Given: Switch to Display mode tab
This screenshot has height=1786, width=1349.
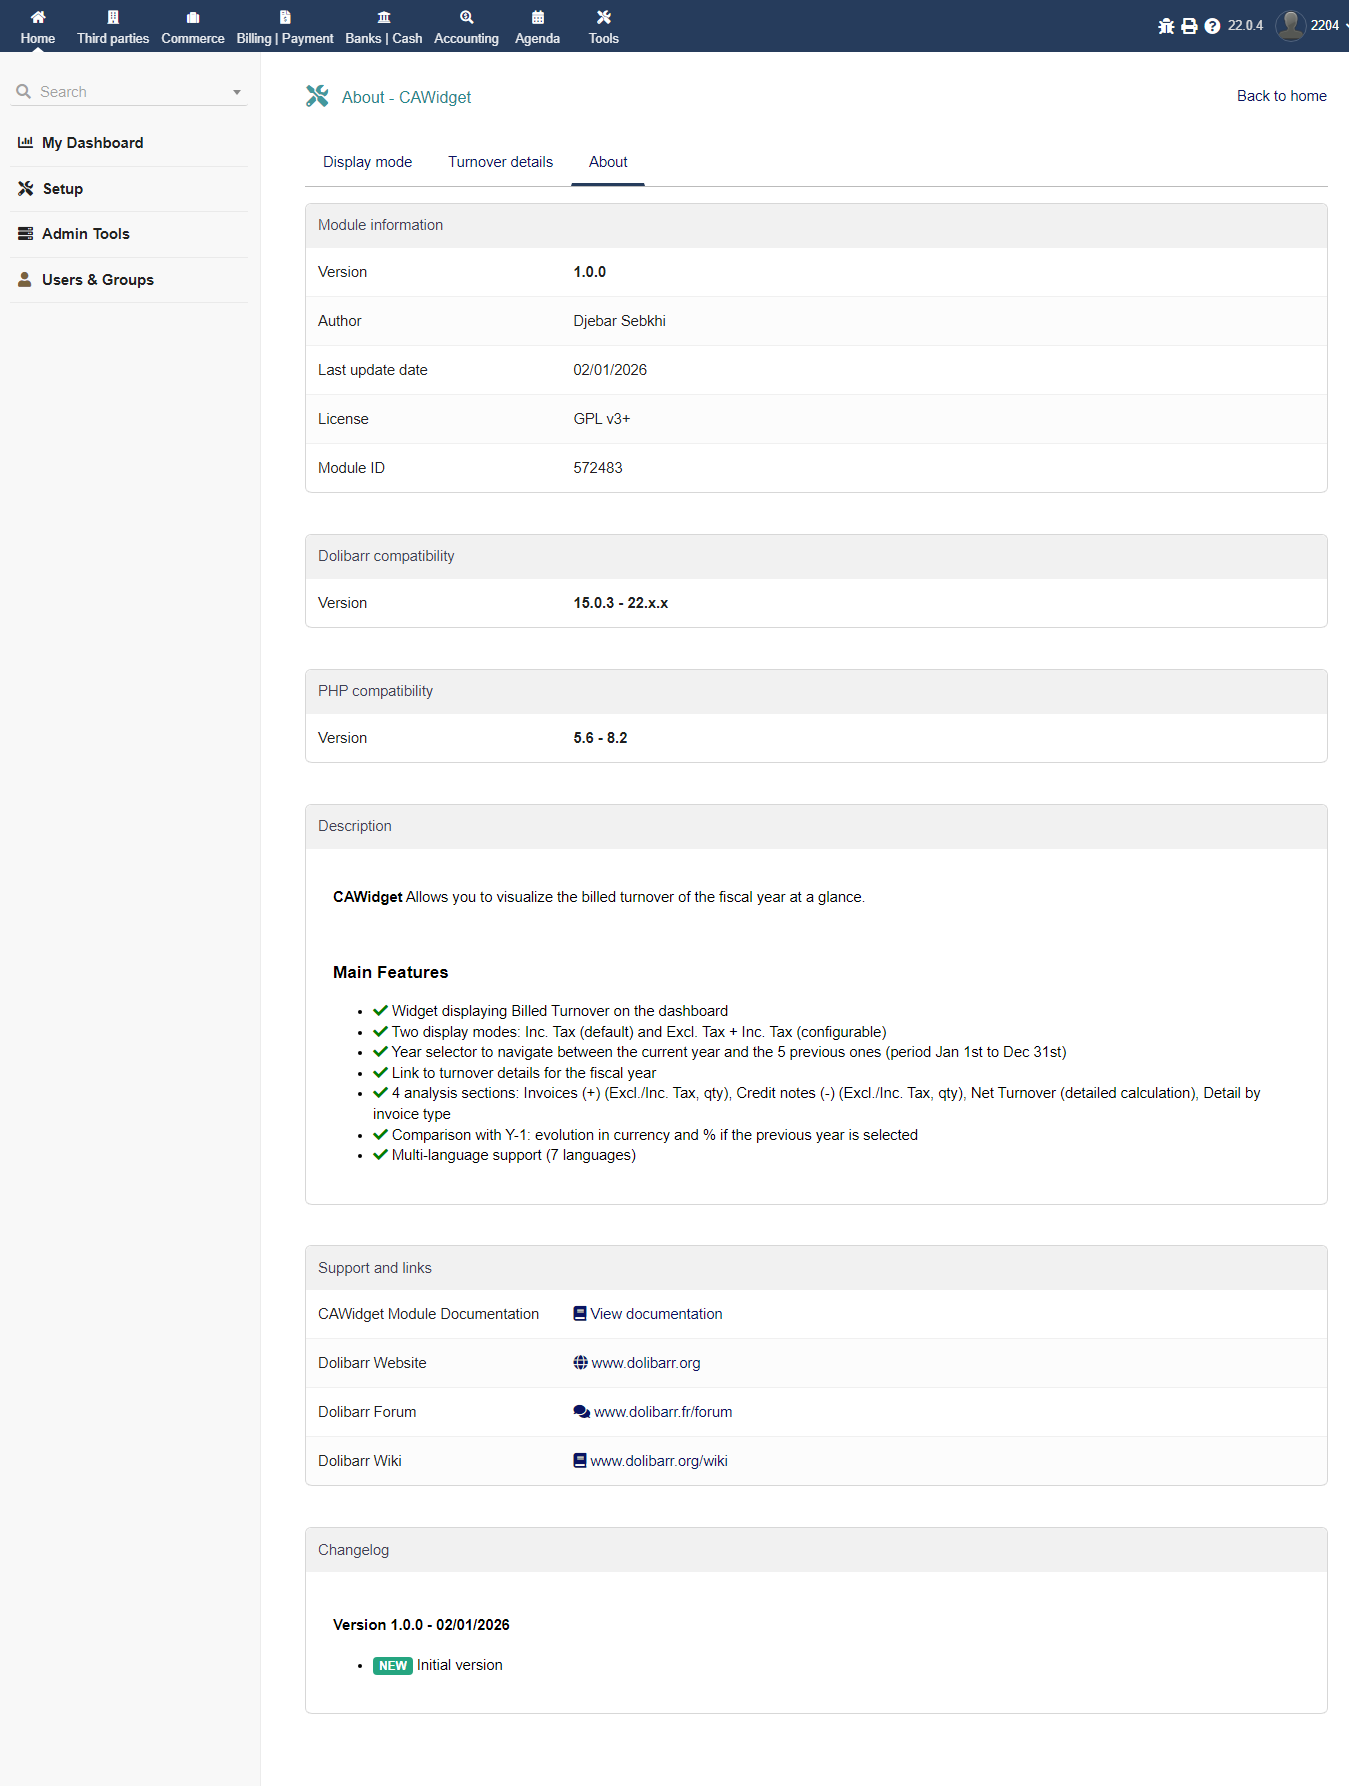Looking at the screenshot, I should coord(367,162).
